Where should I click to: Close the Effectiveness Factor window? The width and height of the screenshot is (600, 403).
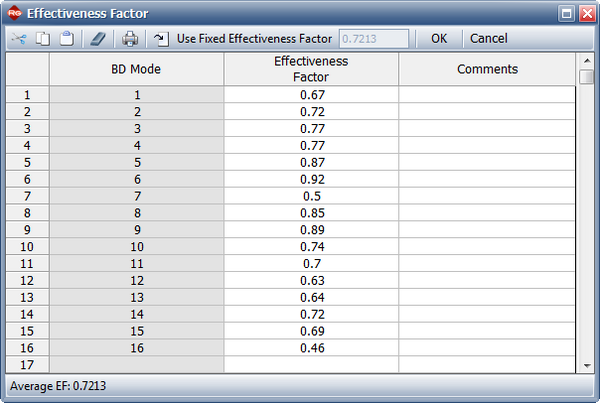(587, 14)
